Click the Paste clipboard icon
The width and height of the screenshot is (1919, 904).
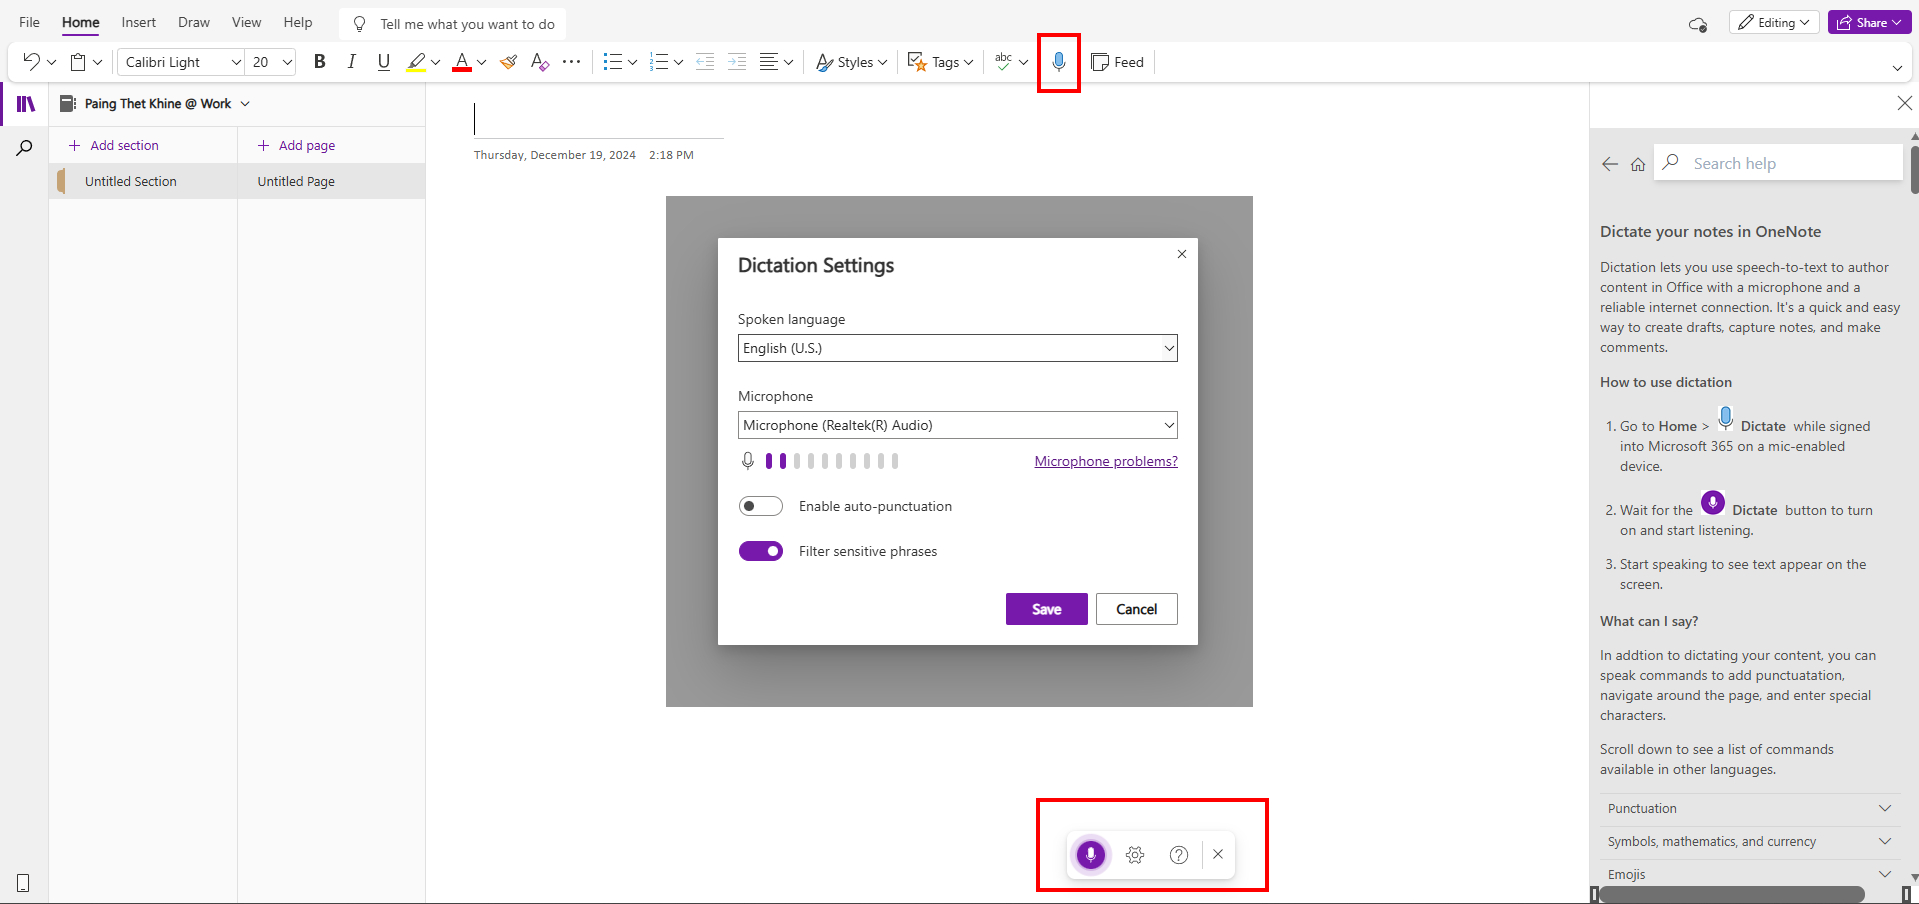point(78,62)
